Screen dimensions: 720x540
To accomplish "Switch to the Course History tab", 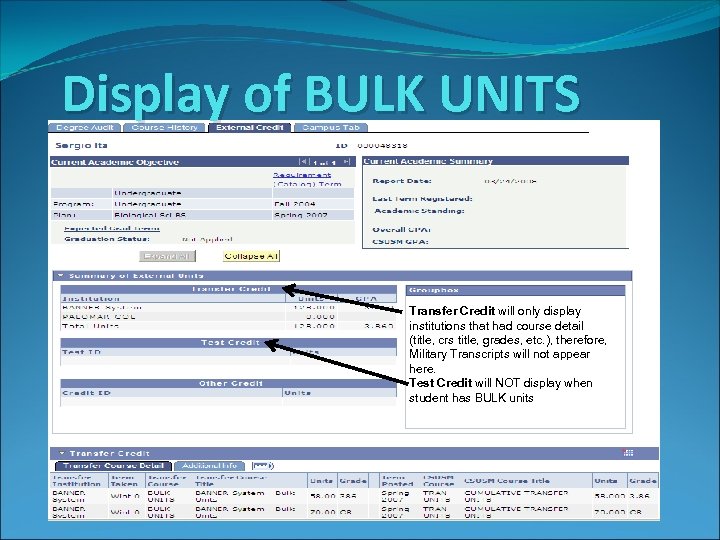I will point(164,127).
